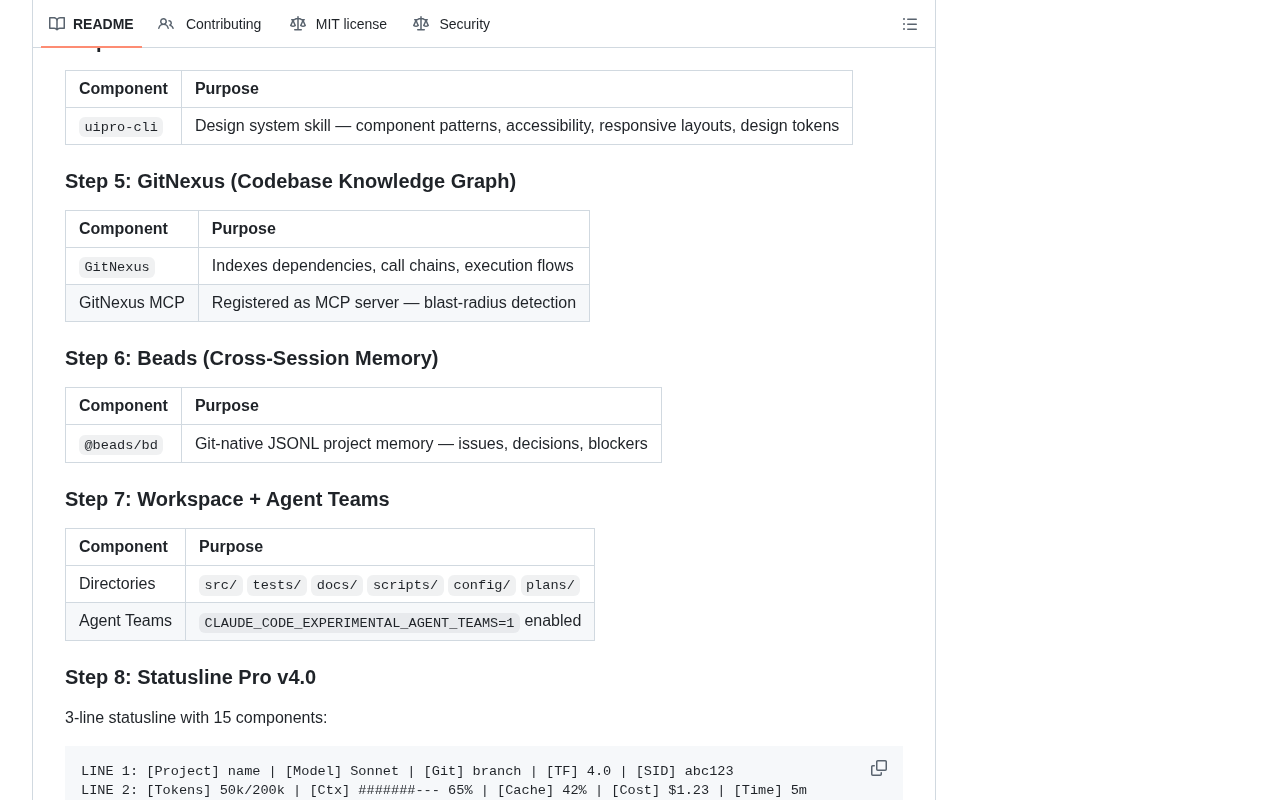Click the GitNexus code label
This screenshot has width=1280, height=800.
coord(117,267)
